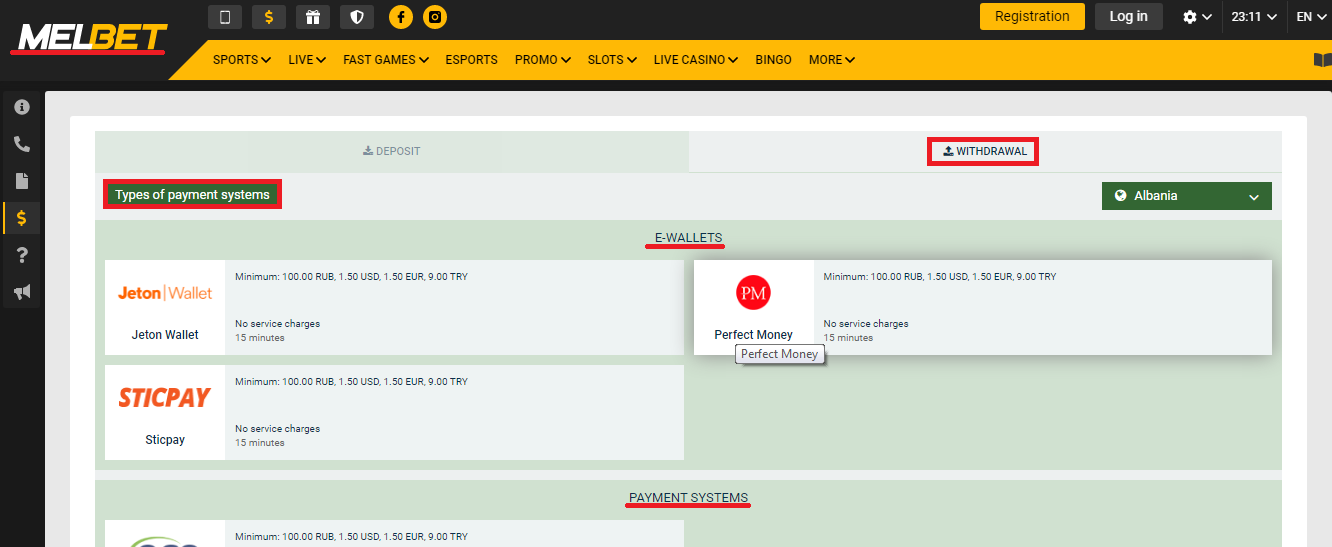Choose the Jeton Wallet payment option

165,307
